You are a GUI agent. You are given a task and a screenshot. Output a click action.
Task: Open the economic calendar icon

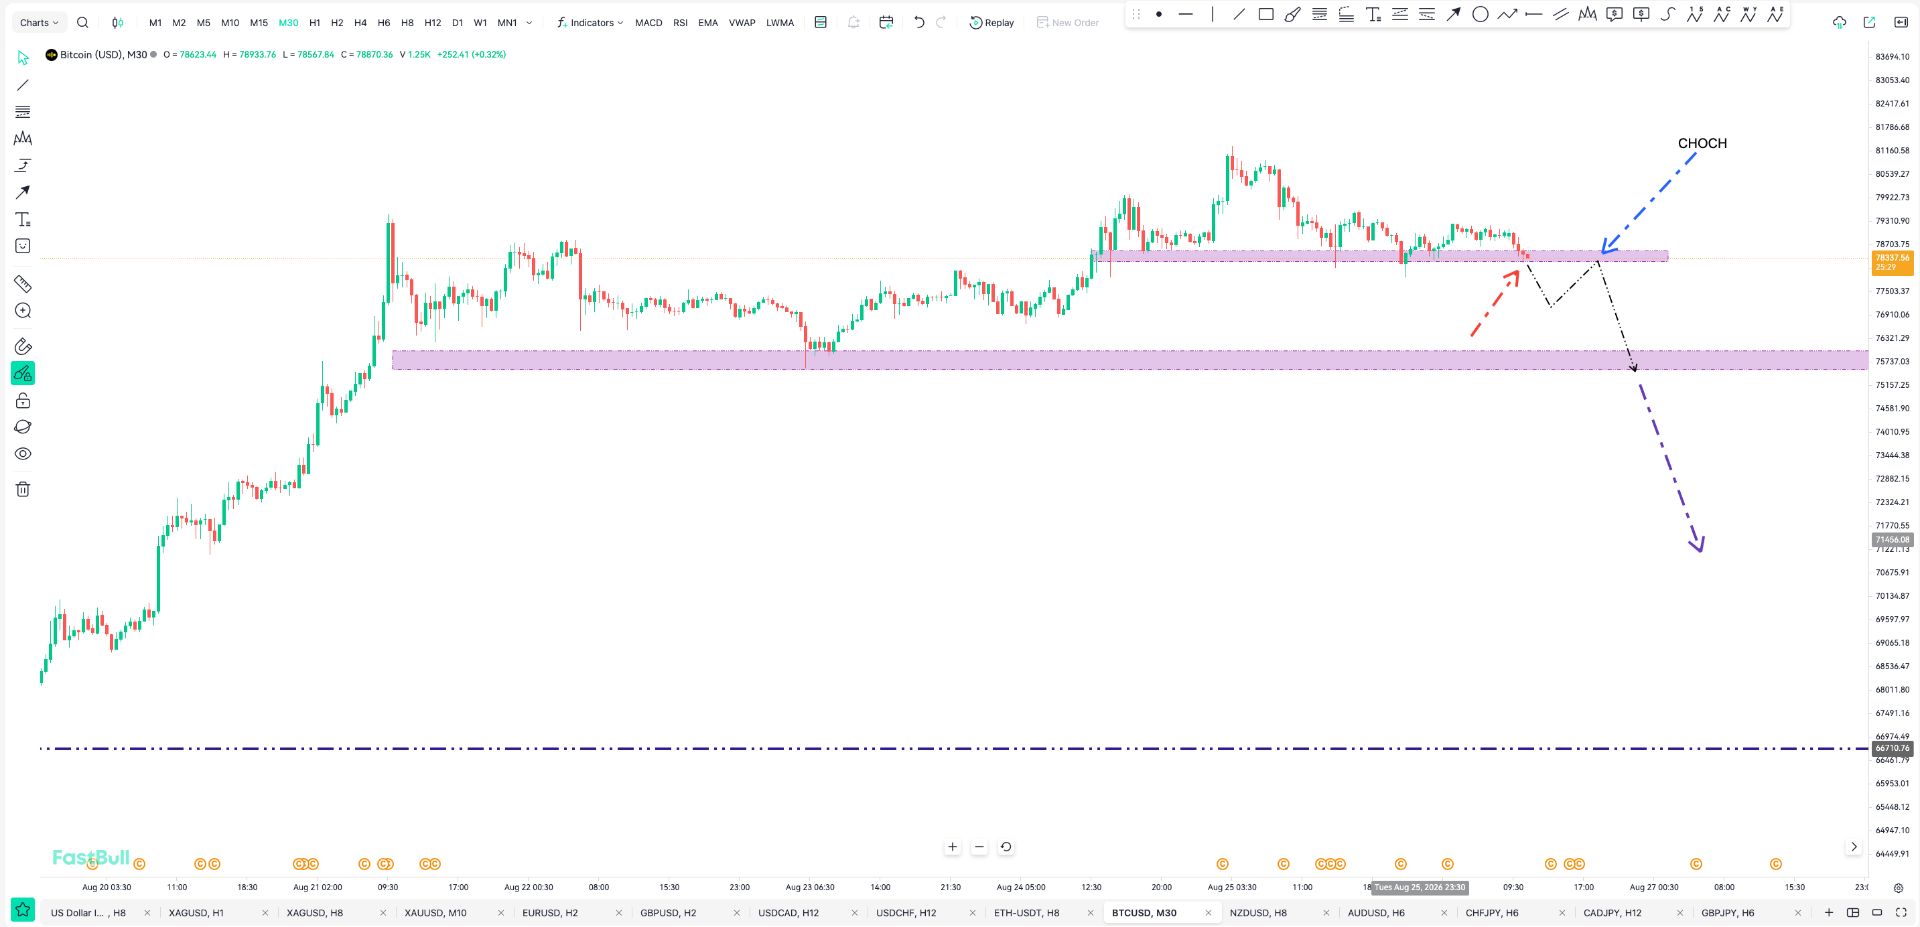click(x=886, y=22)
